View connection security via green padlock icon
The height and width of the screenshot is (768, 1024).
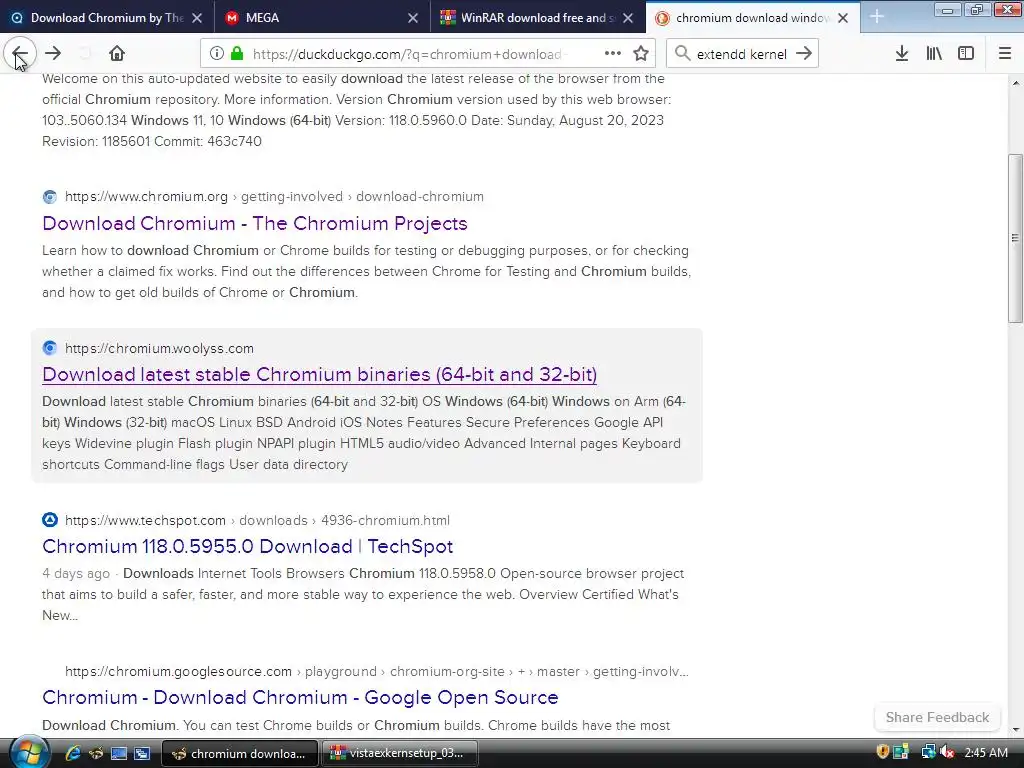tap(237, 54)
